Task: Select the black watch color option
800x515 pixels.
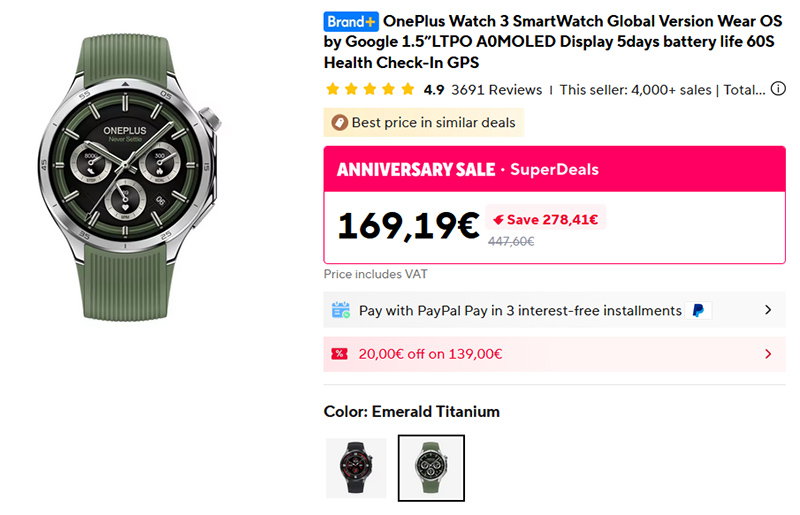Action: [x=356, y=467]
